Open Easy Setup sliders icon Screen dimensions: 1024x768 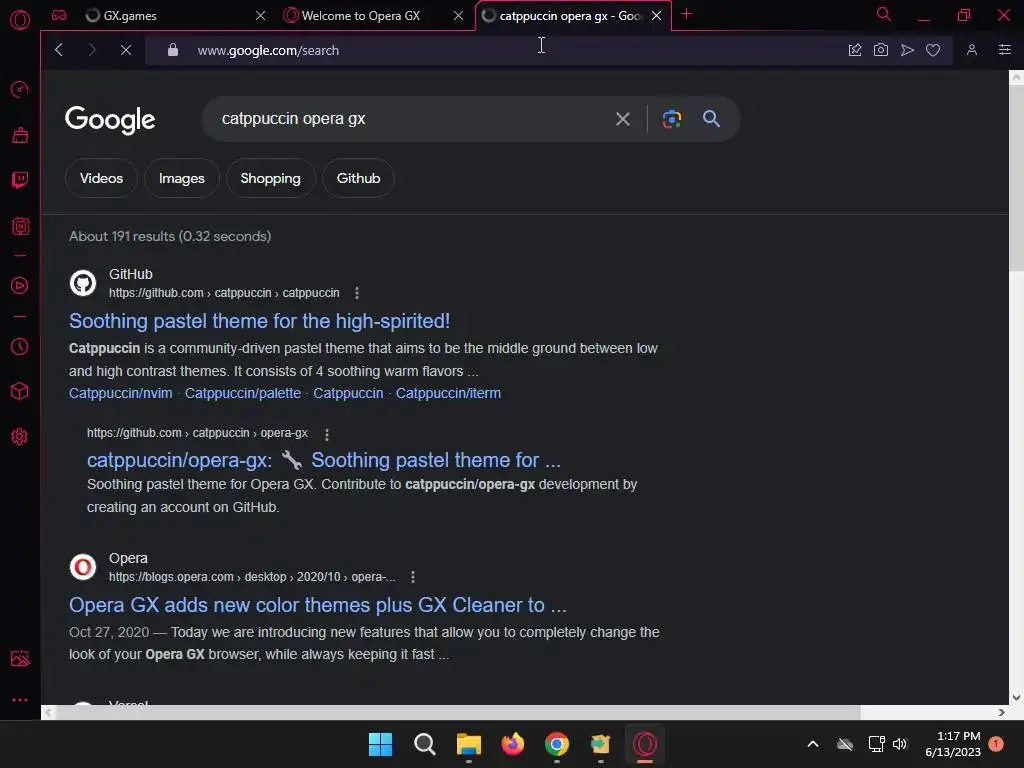pos(1005,50)
